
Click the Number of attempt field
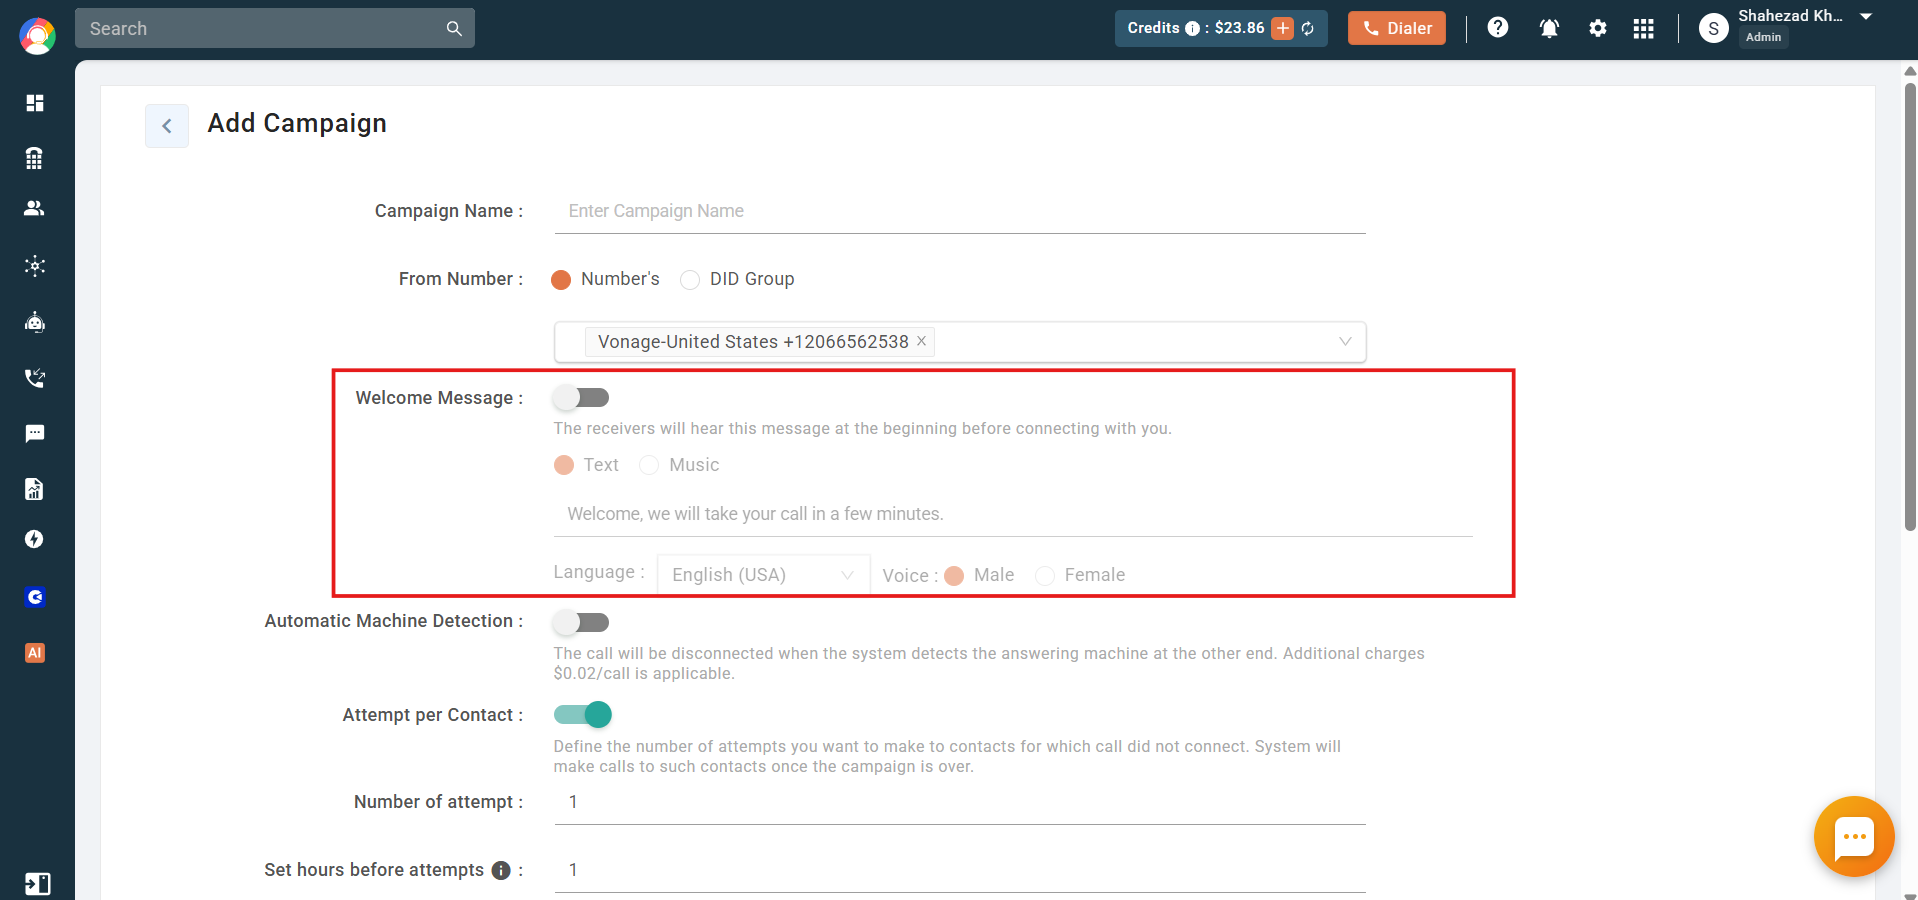pos(960,802)
